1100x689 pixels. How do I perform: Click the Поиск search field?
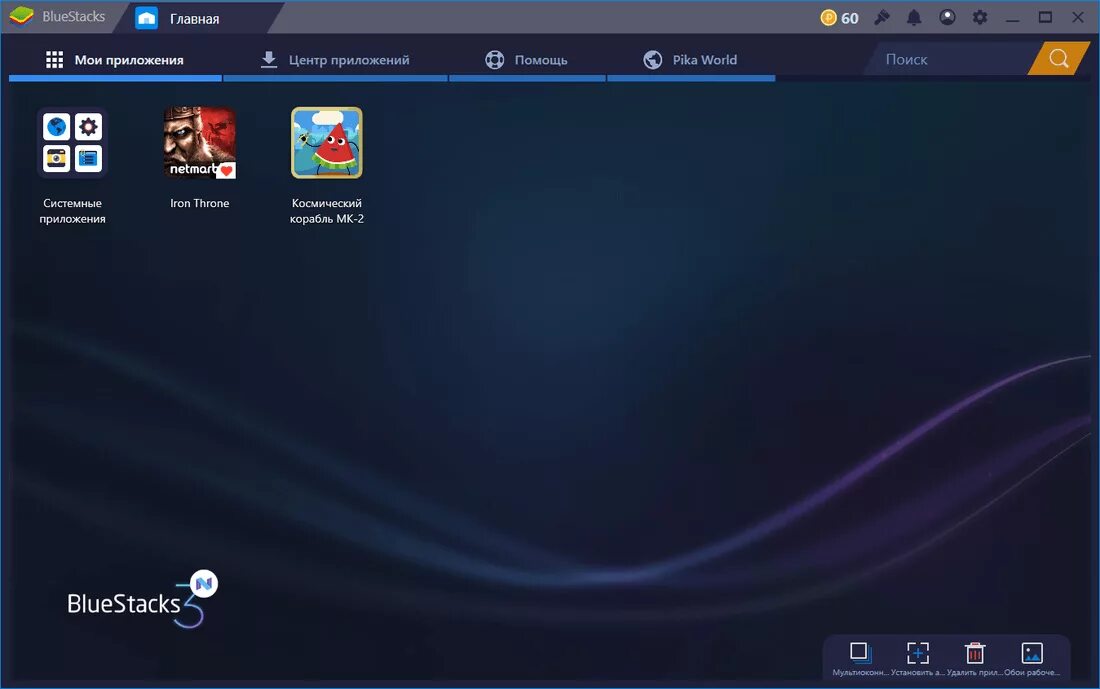(947, 59)
